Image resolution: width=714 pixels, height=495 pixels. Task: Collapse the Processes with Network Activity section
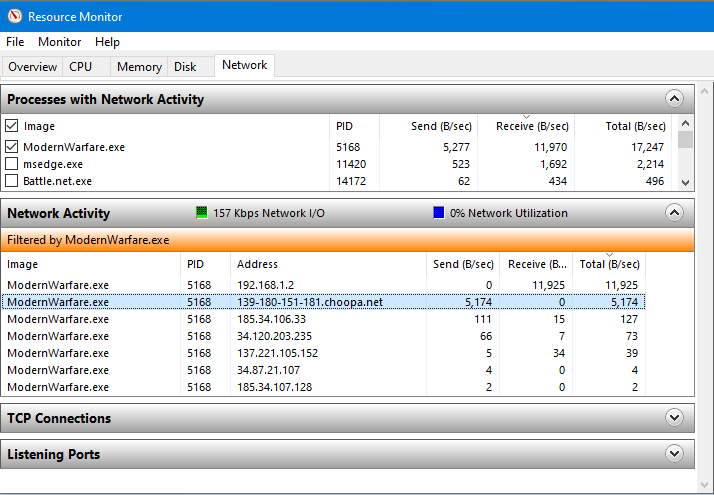point(674,98)
